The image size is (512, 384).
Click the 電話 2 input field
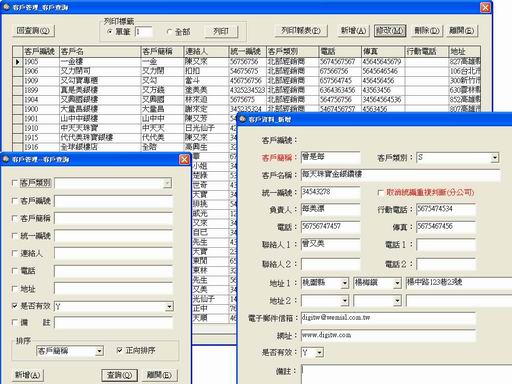tap(446, 264)
